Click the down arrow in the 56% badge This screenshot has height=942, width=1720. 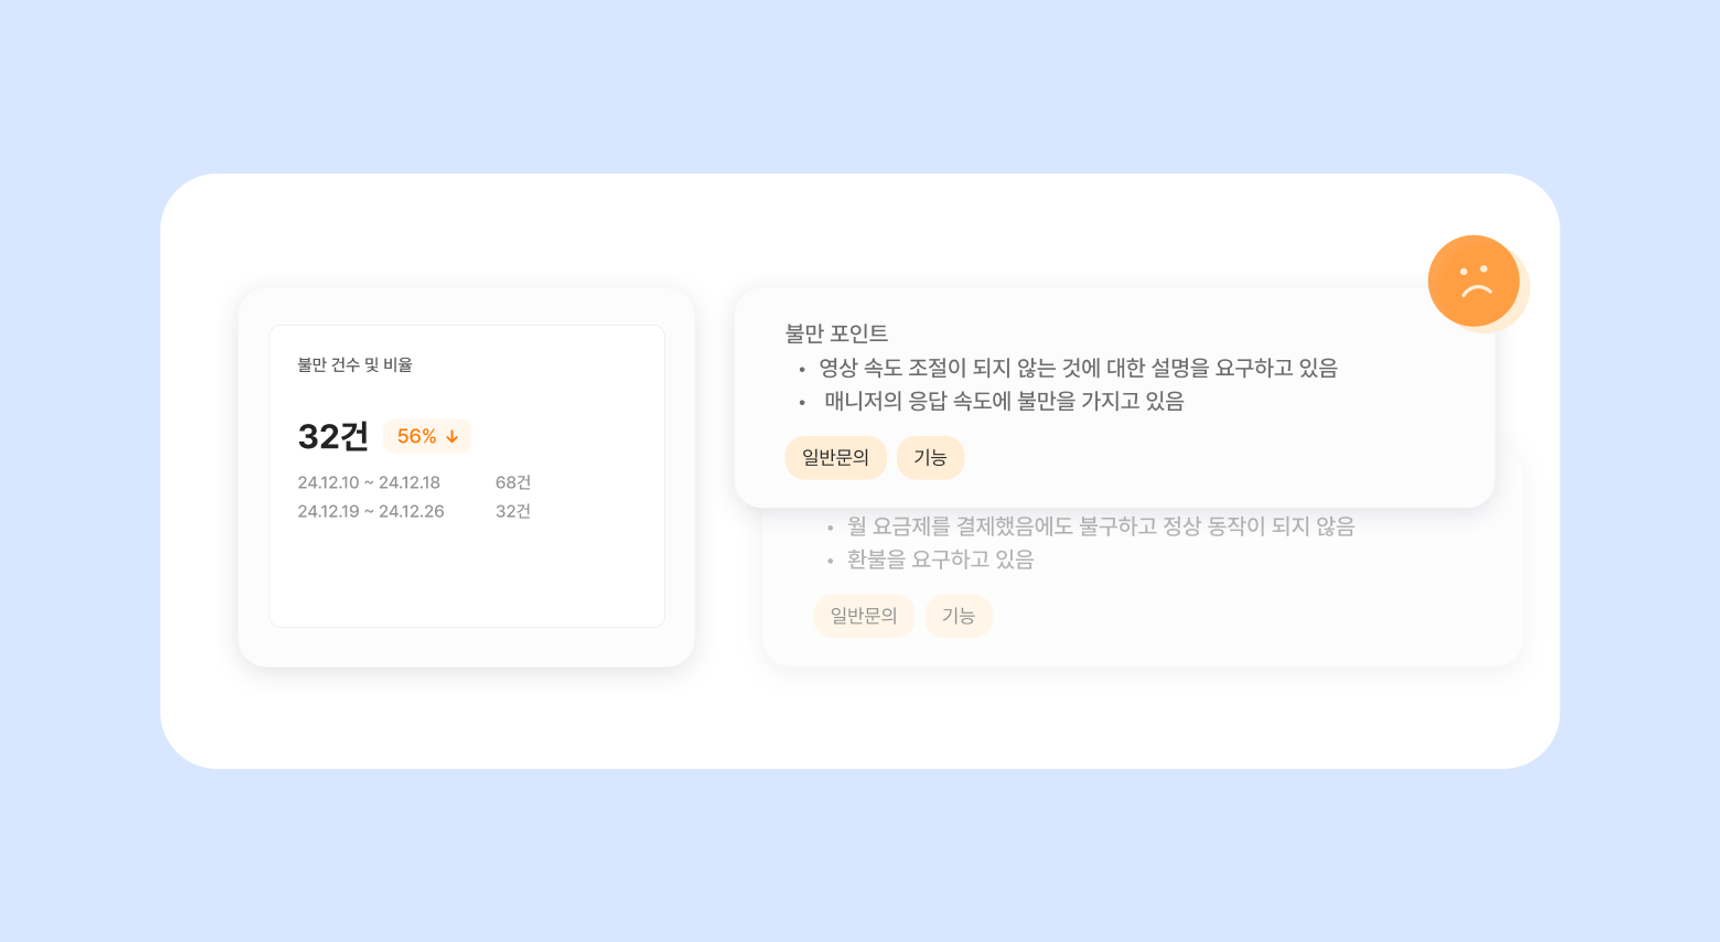tap(452, 437)
